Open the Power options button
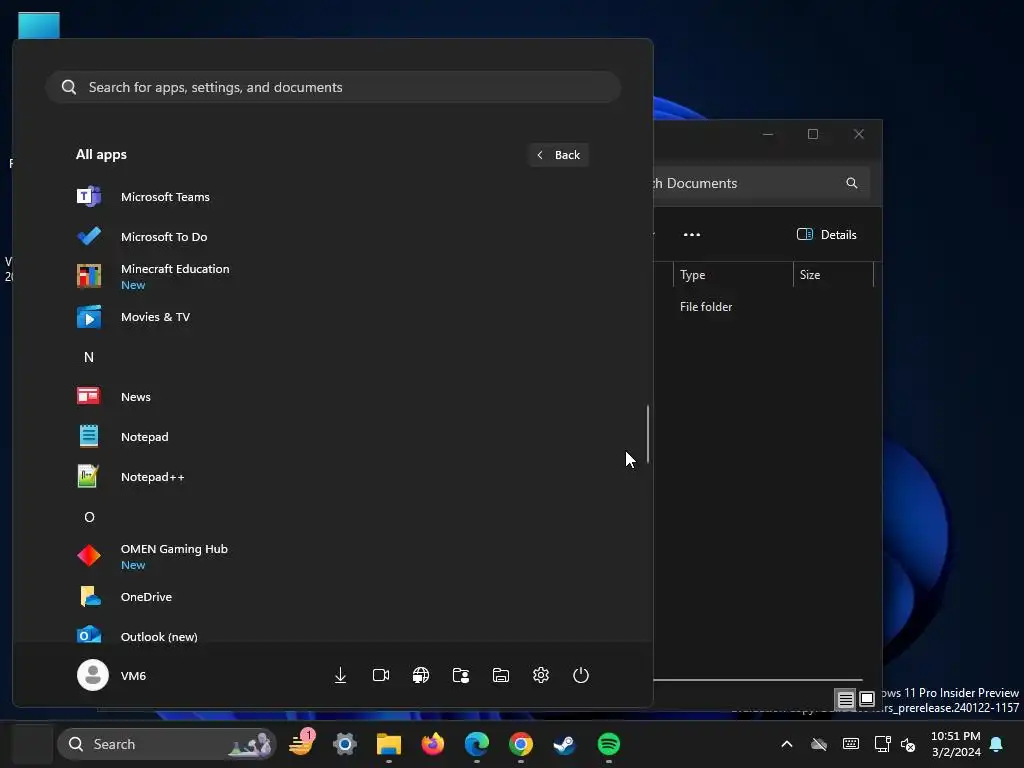Screen dimensions: 1024x768 [x=581, y=675]
